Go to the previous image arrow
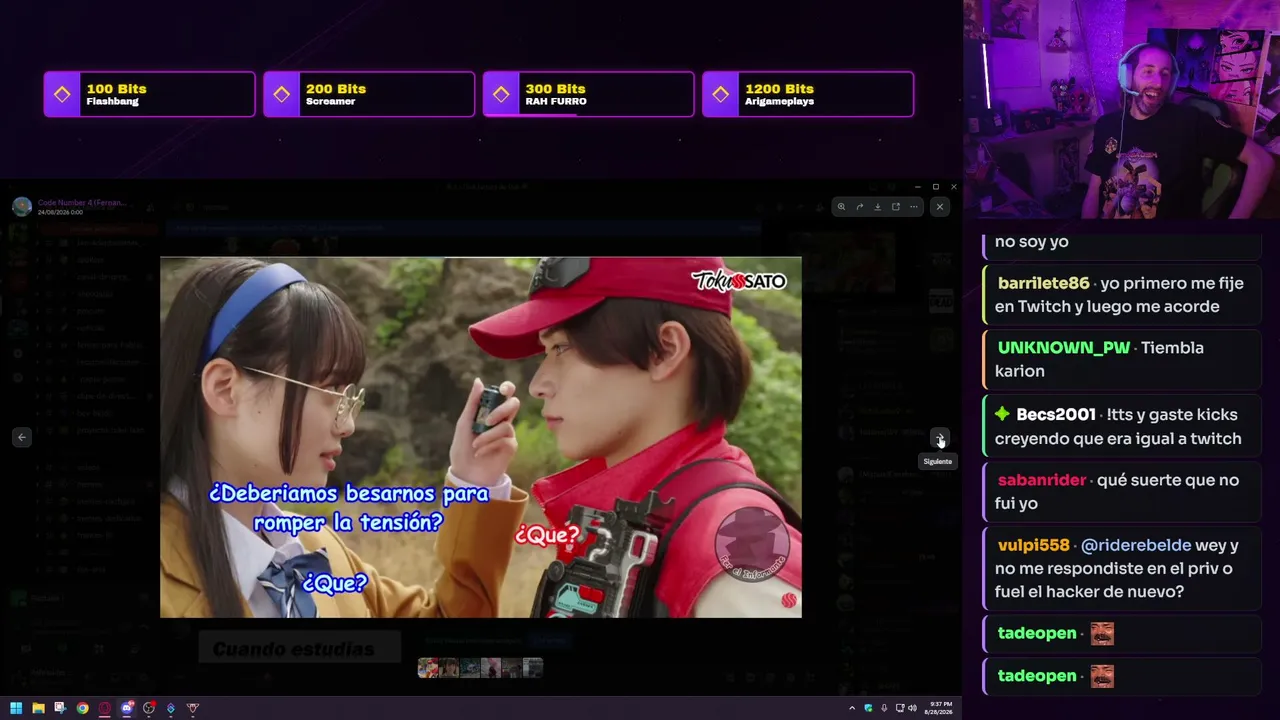The height and width of the screenshot is (720, 1280). (22, 437)
